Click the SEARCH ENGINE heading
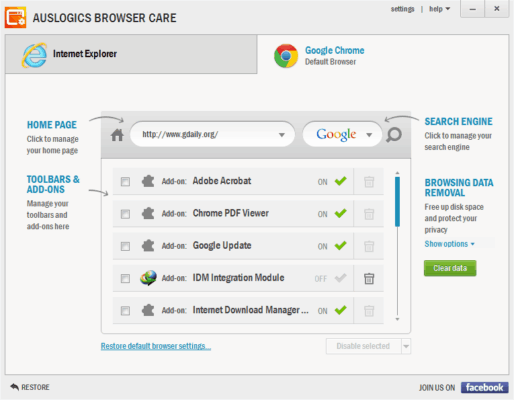 tap(458, 121)
